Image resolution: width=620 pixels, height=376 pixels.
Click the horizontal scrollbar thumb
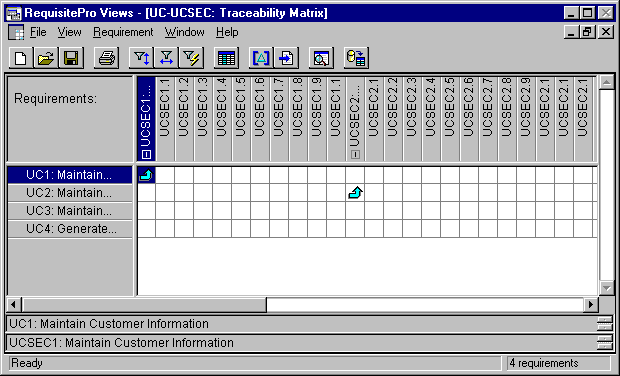(144, 304)
